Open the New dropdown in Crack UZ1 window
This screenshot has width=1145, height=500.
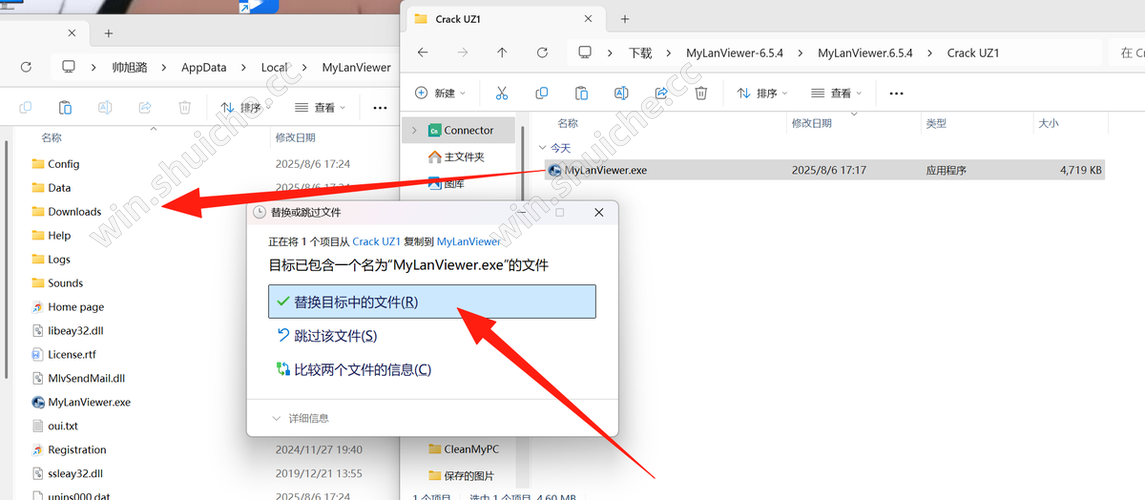[440, 93]
